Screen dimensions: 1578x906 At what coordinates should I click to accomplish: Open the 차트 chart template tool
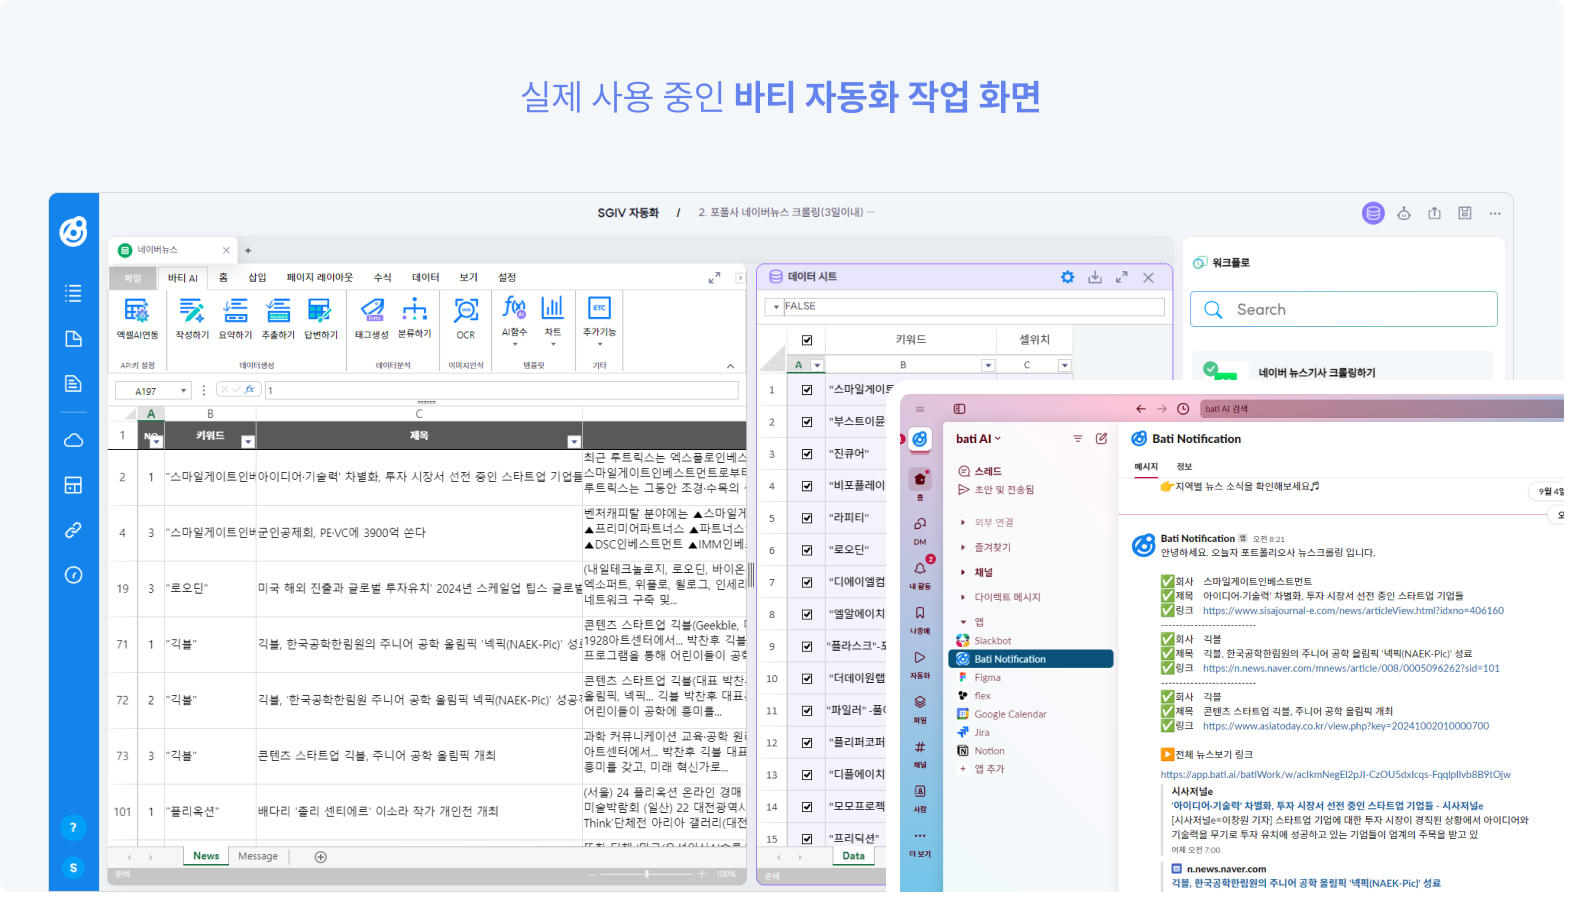pos(553,318)
